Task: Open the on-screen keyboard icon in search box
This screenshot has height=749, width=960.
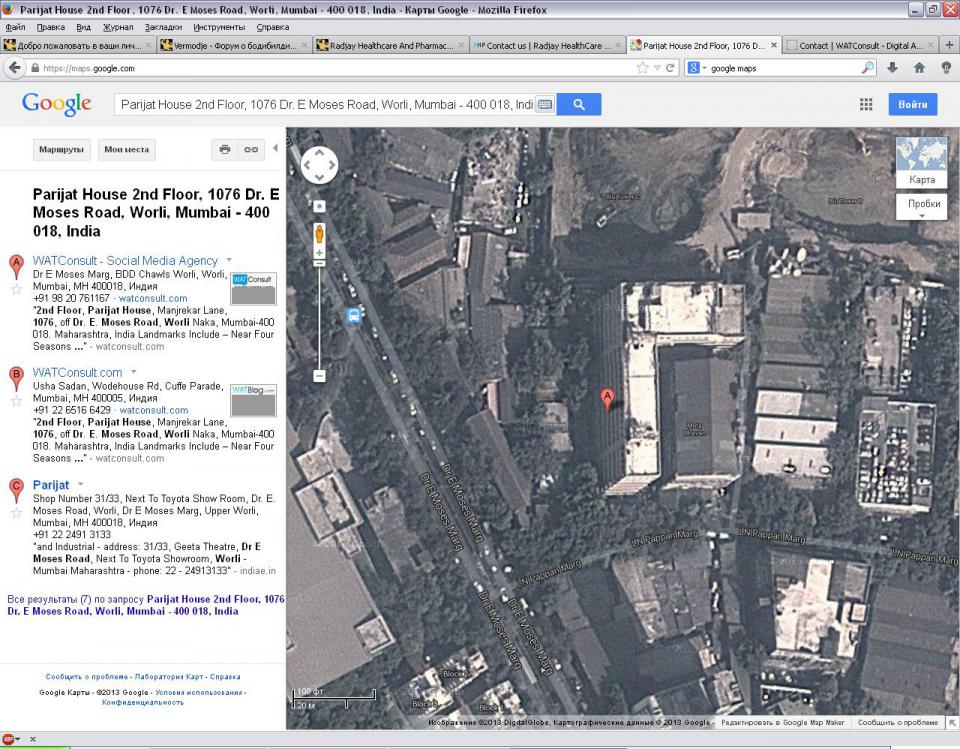Action: (x=545, y=104)
